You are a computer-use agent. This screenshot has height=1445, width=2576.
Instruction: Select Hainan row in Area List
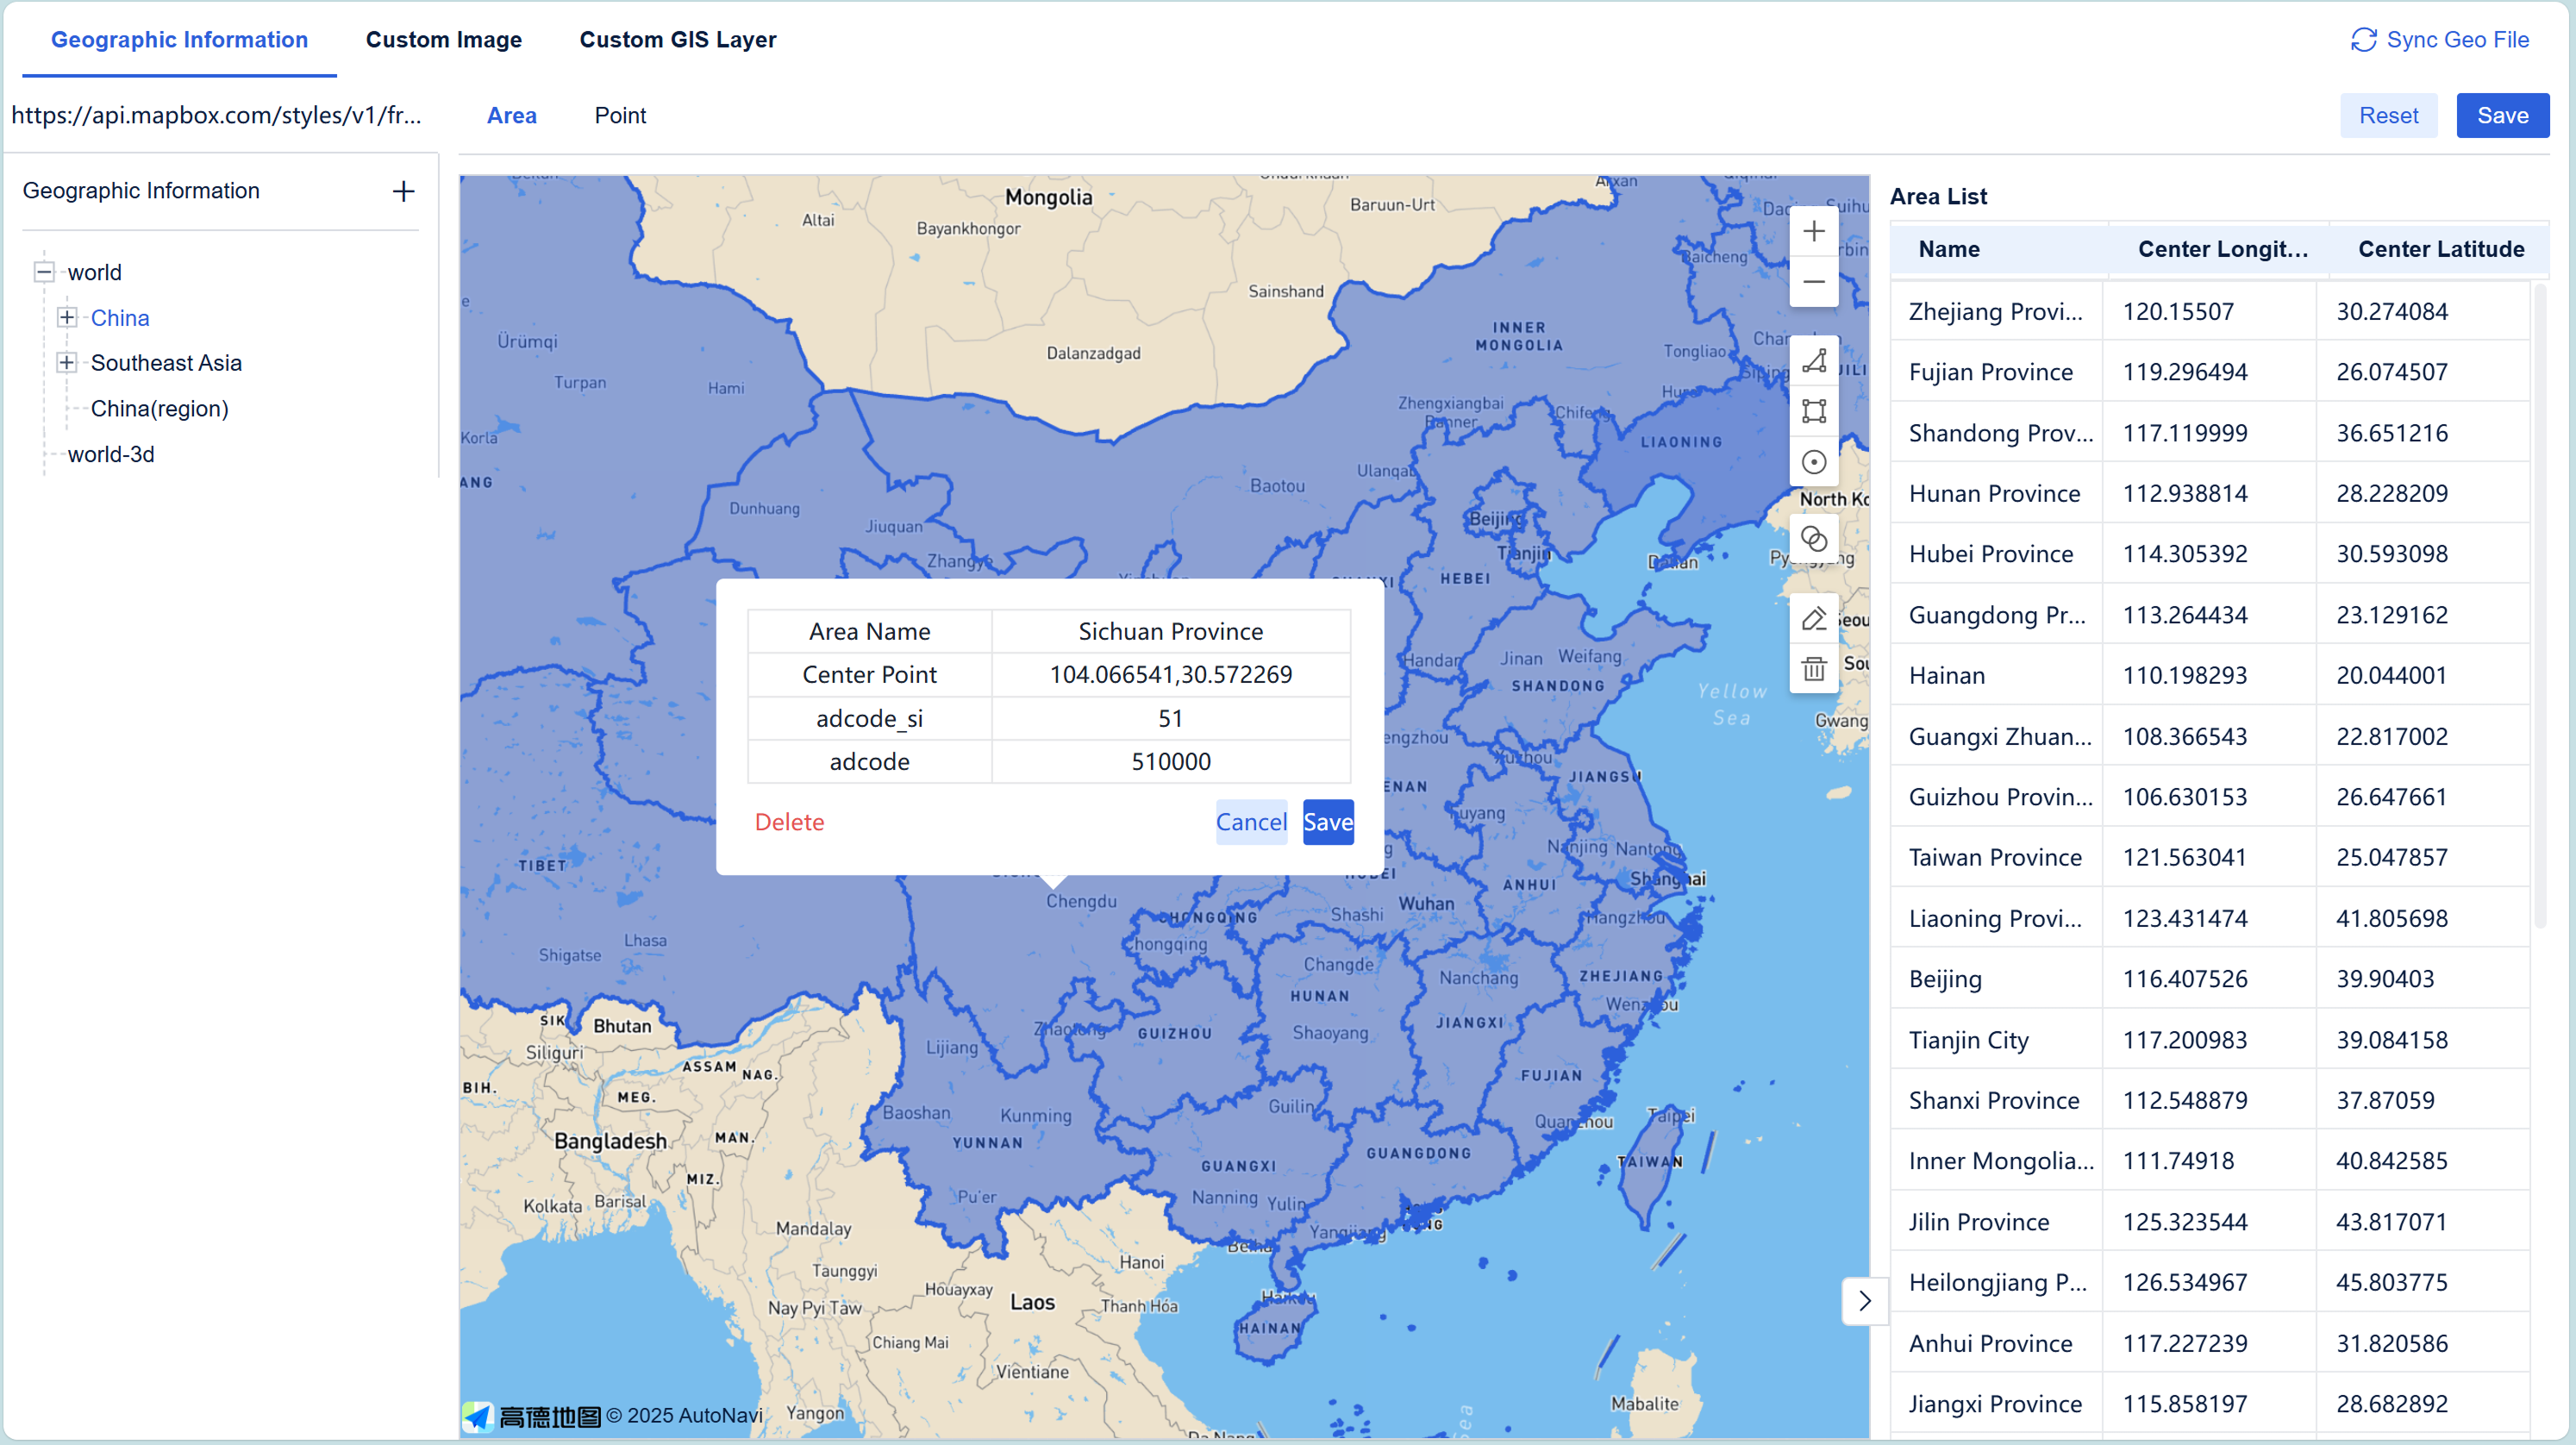click(x=2209, y=676)
